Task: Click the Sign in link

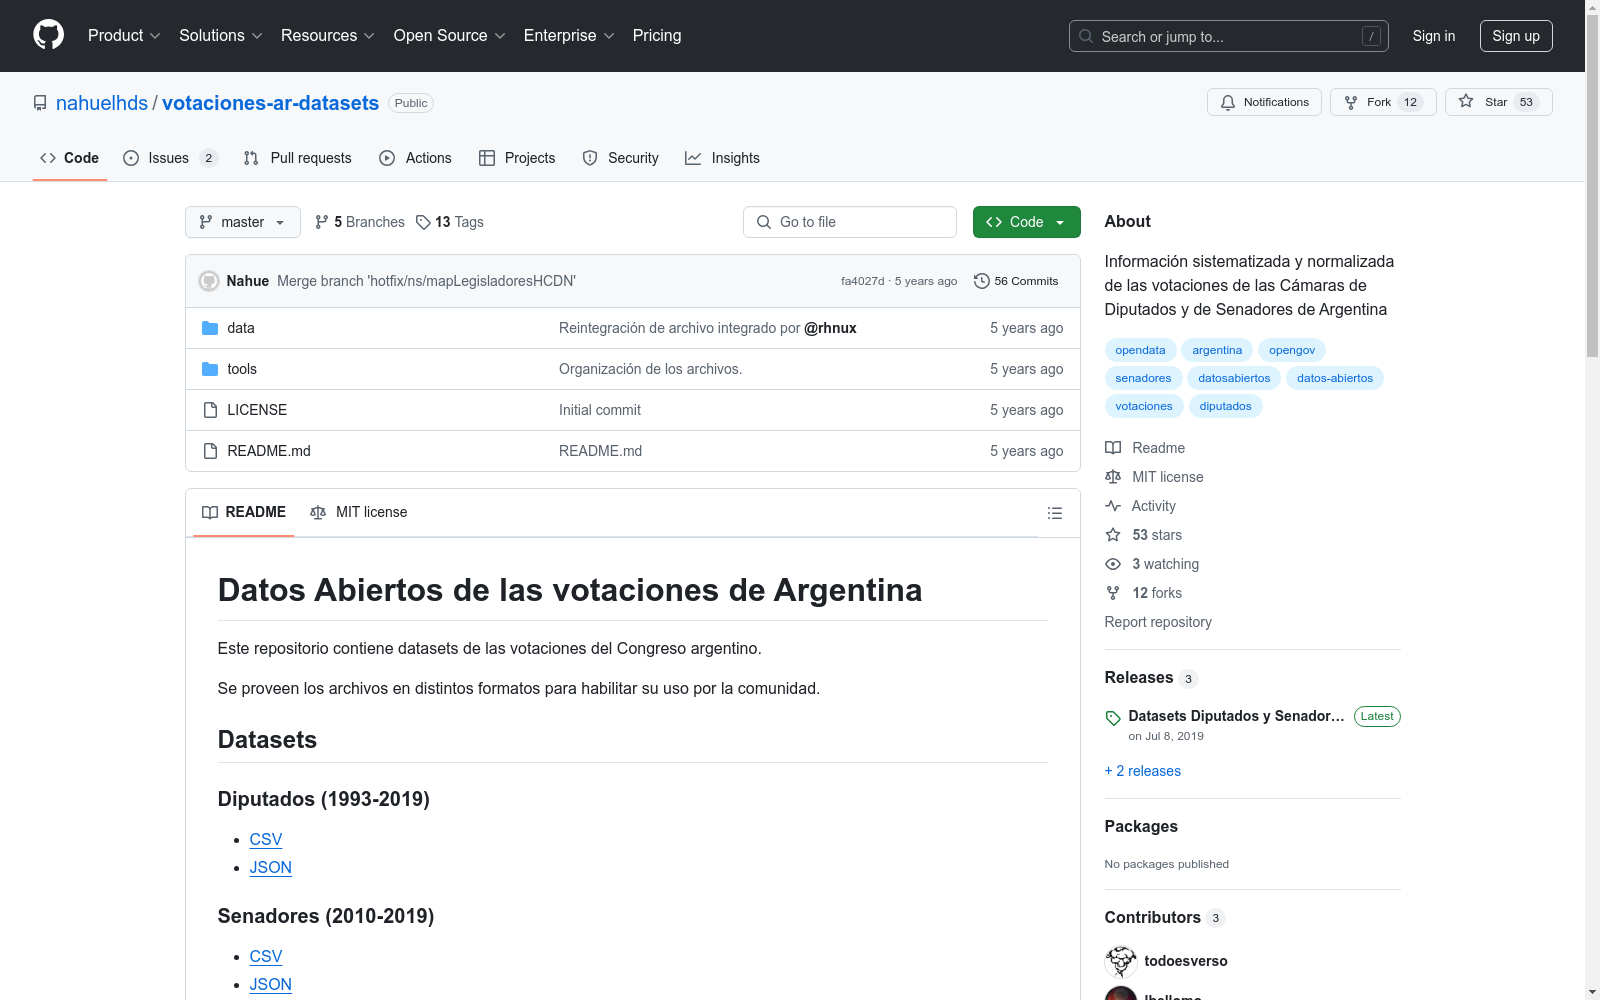Action: [x=1434, y=36]
